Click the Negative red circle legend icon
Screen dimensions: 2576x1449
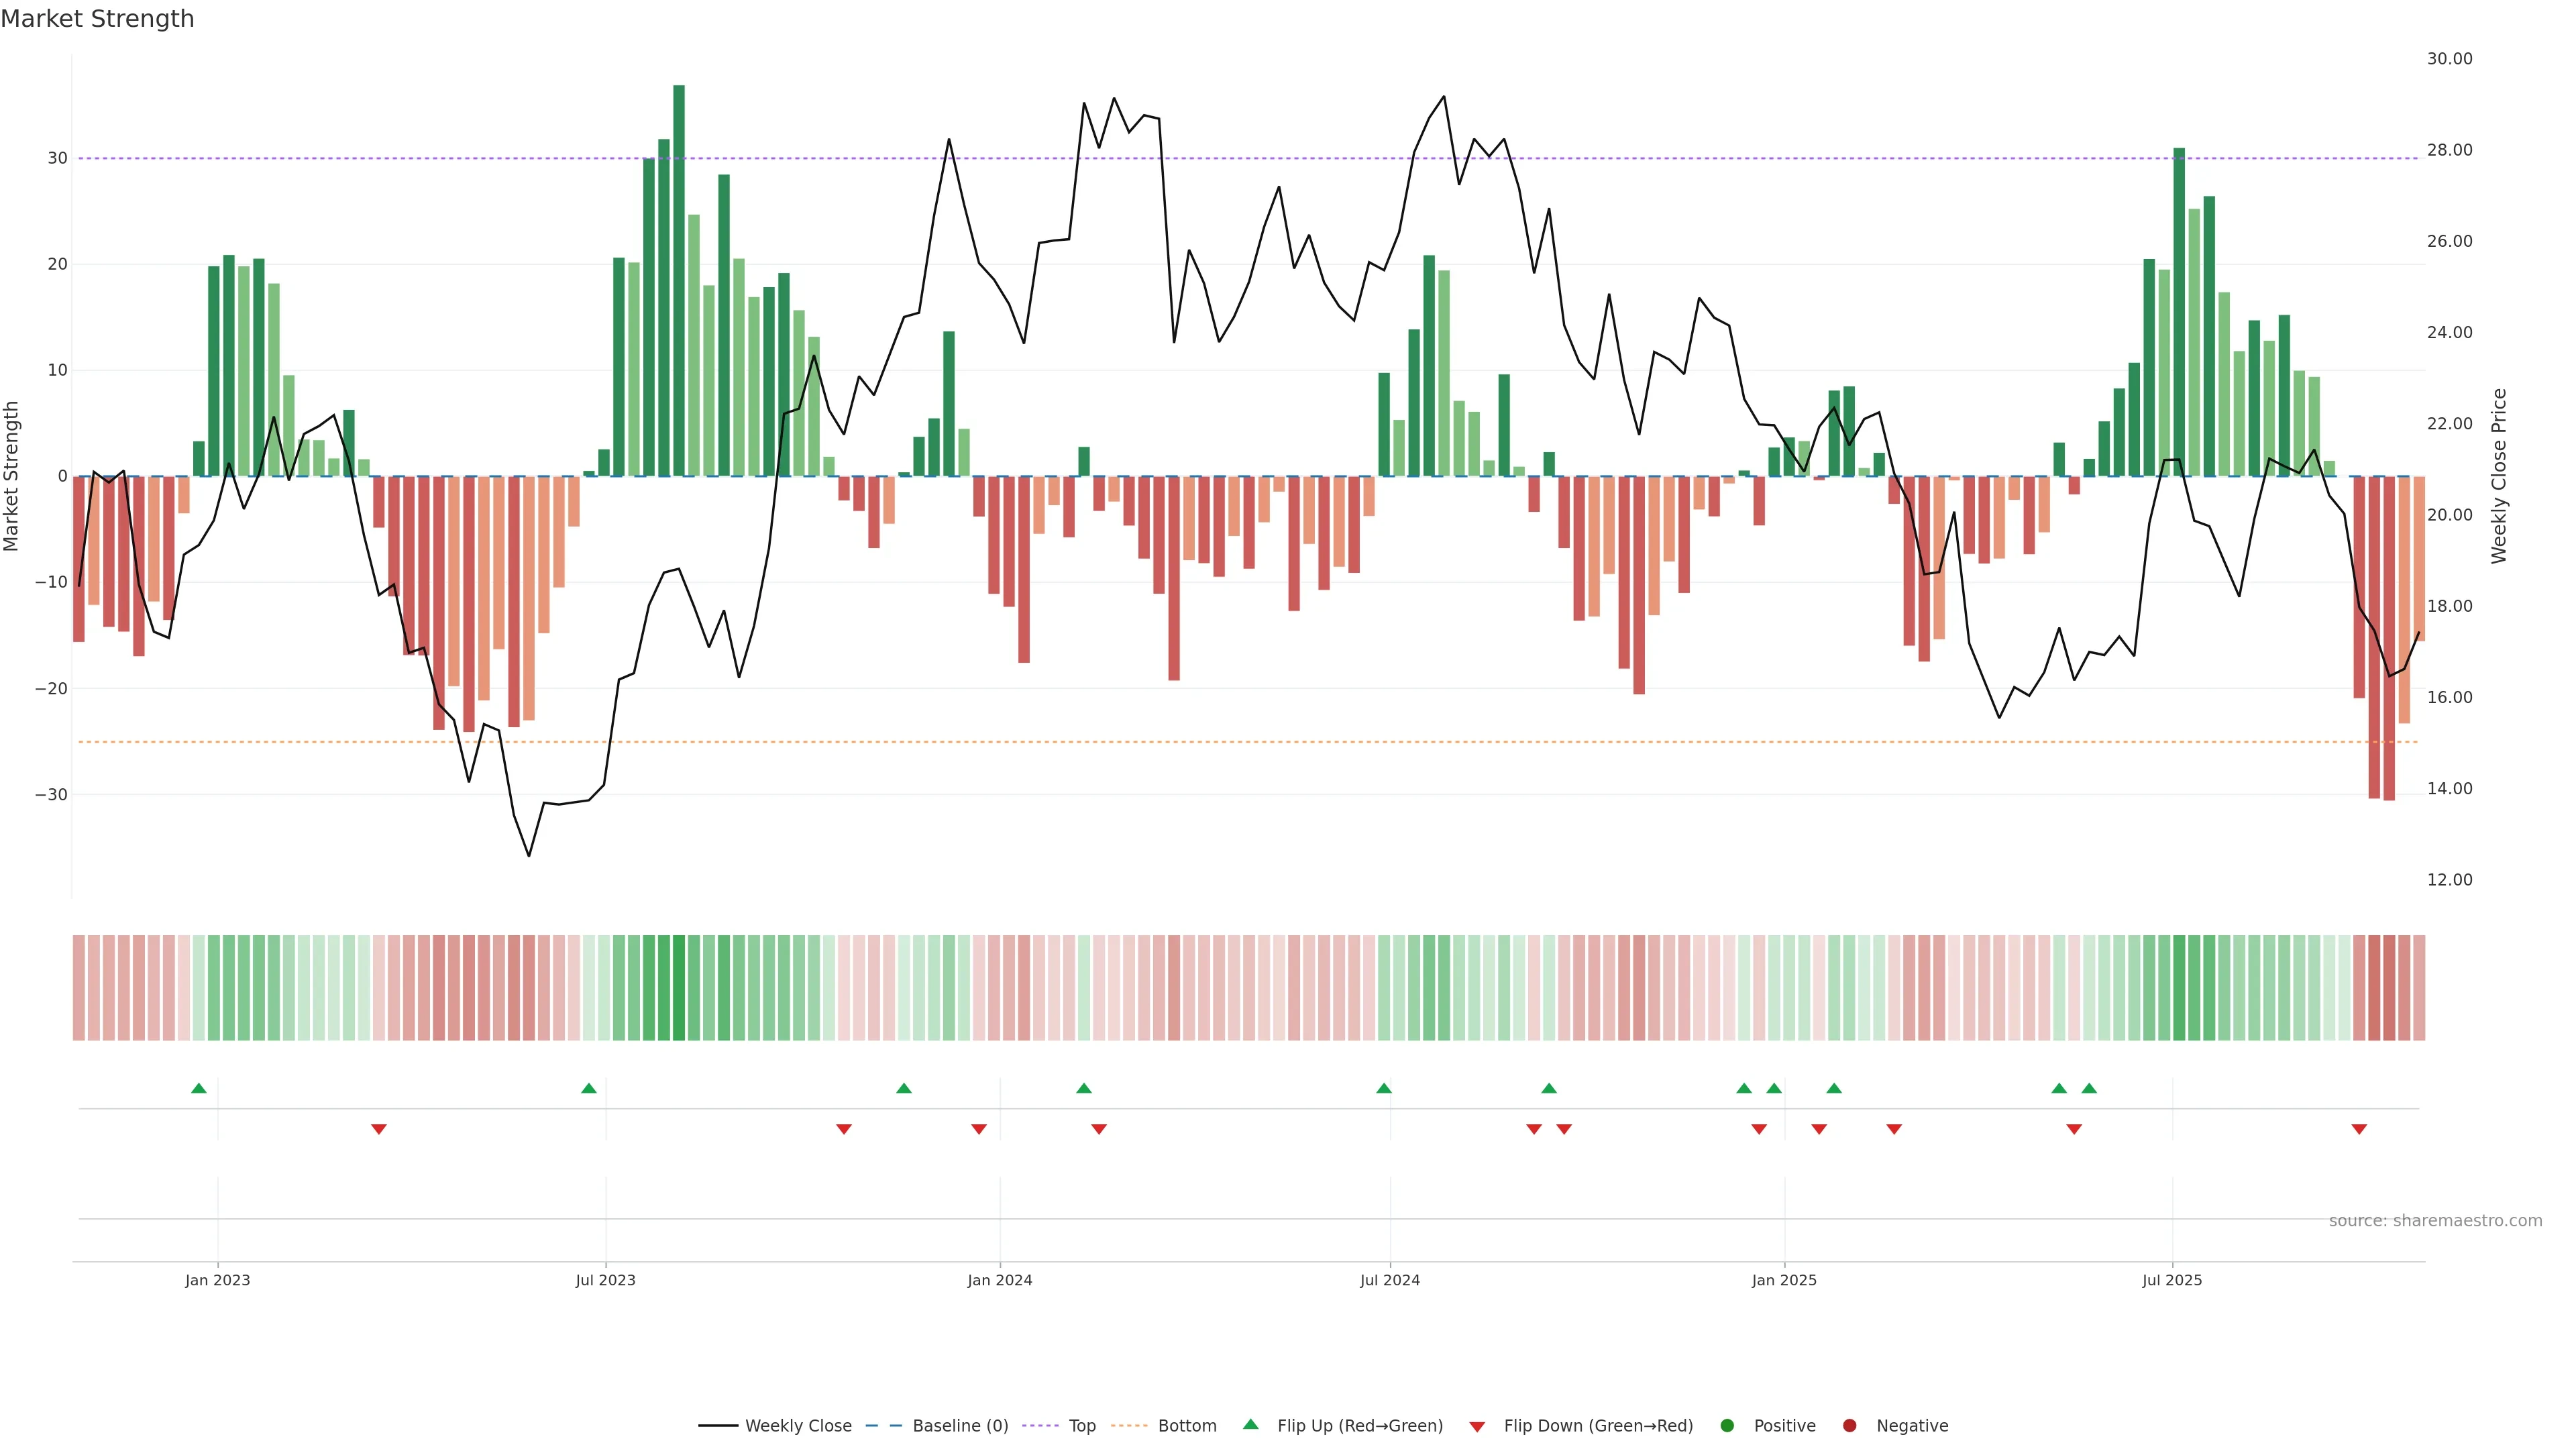pos(1849,1426)
